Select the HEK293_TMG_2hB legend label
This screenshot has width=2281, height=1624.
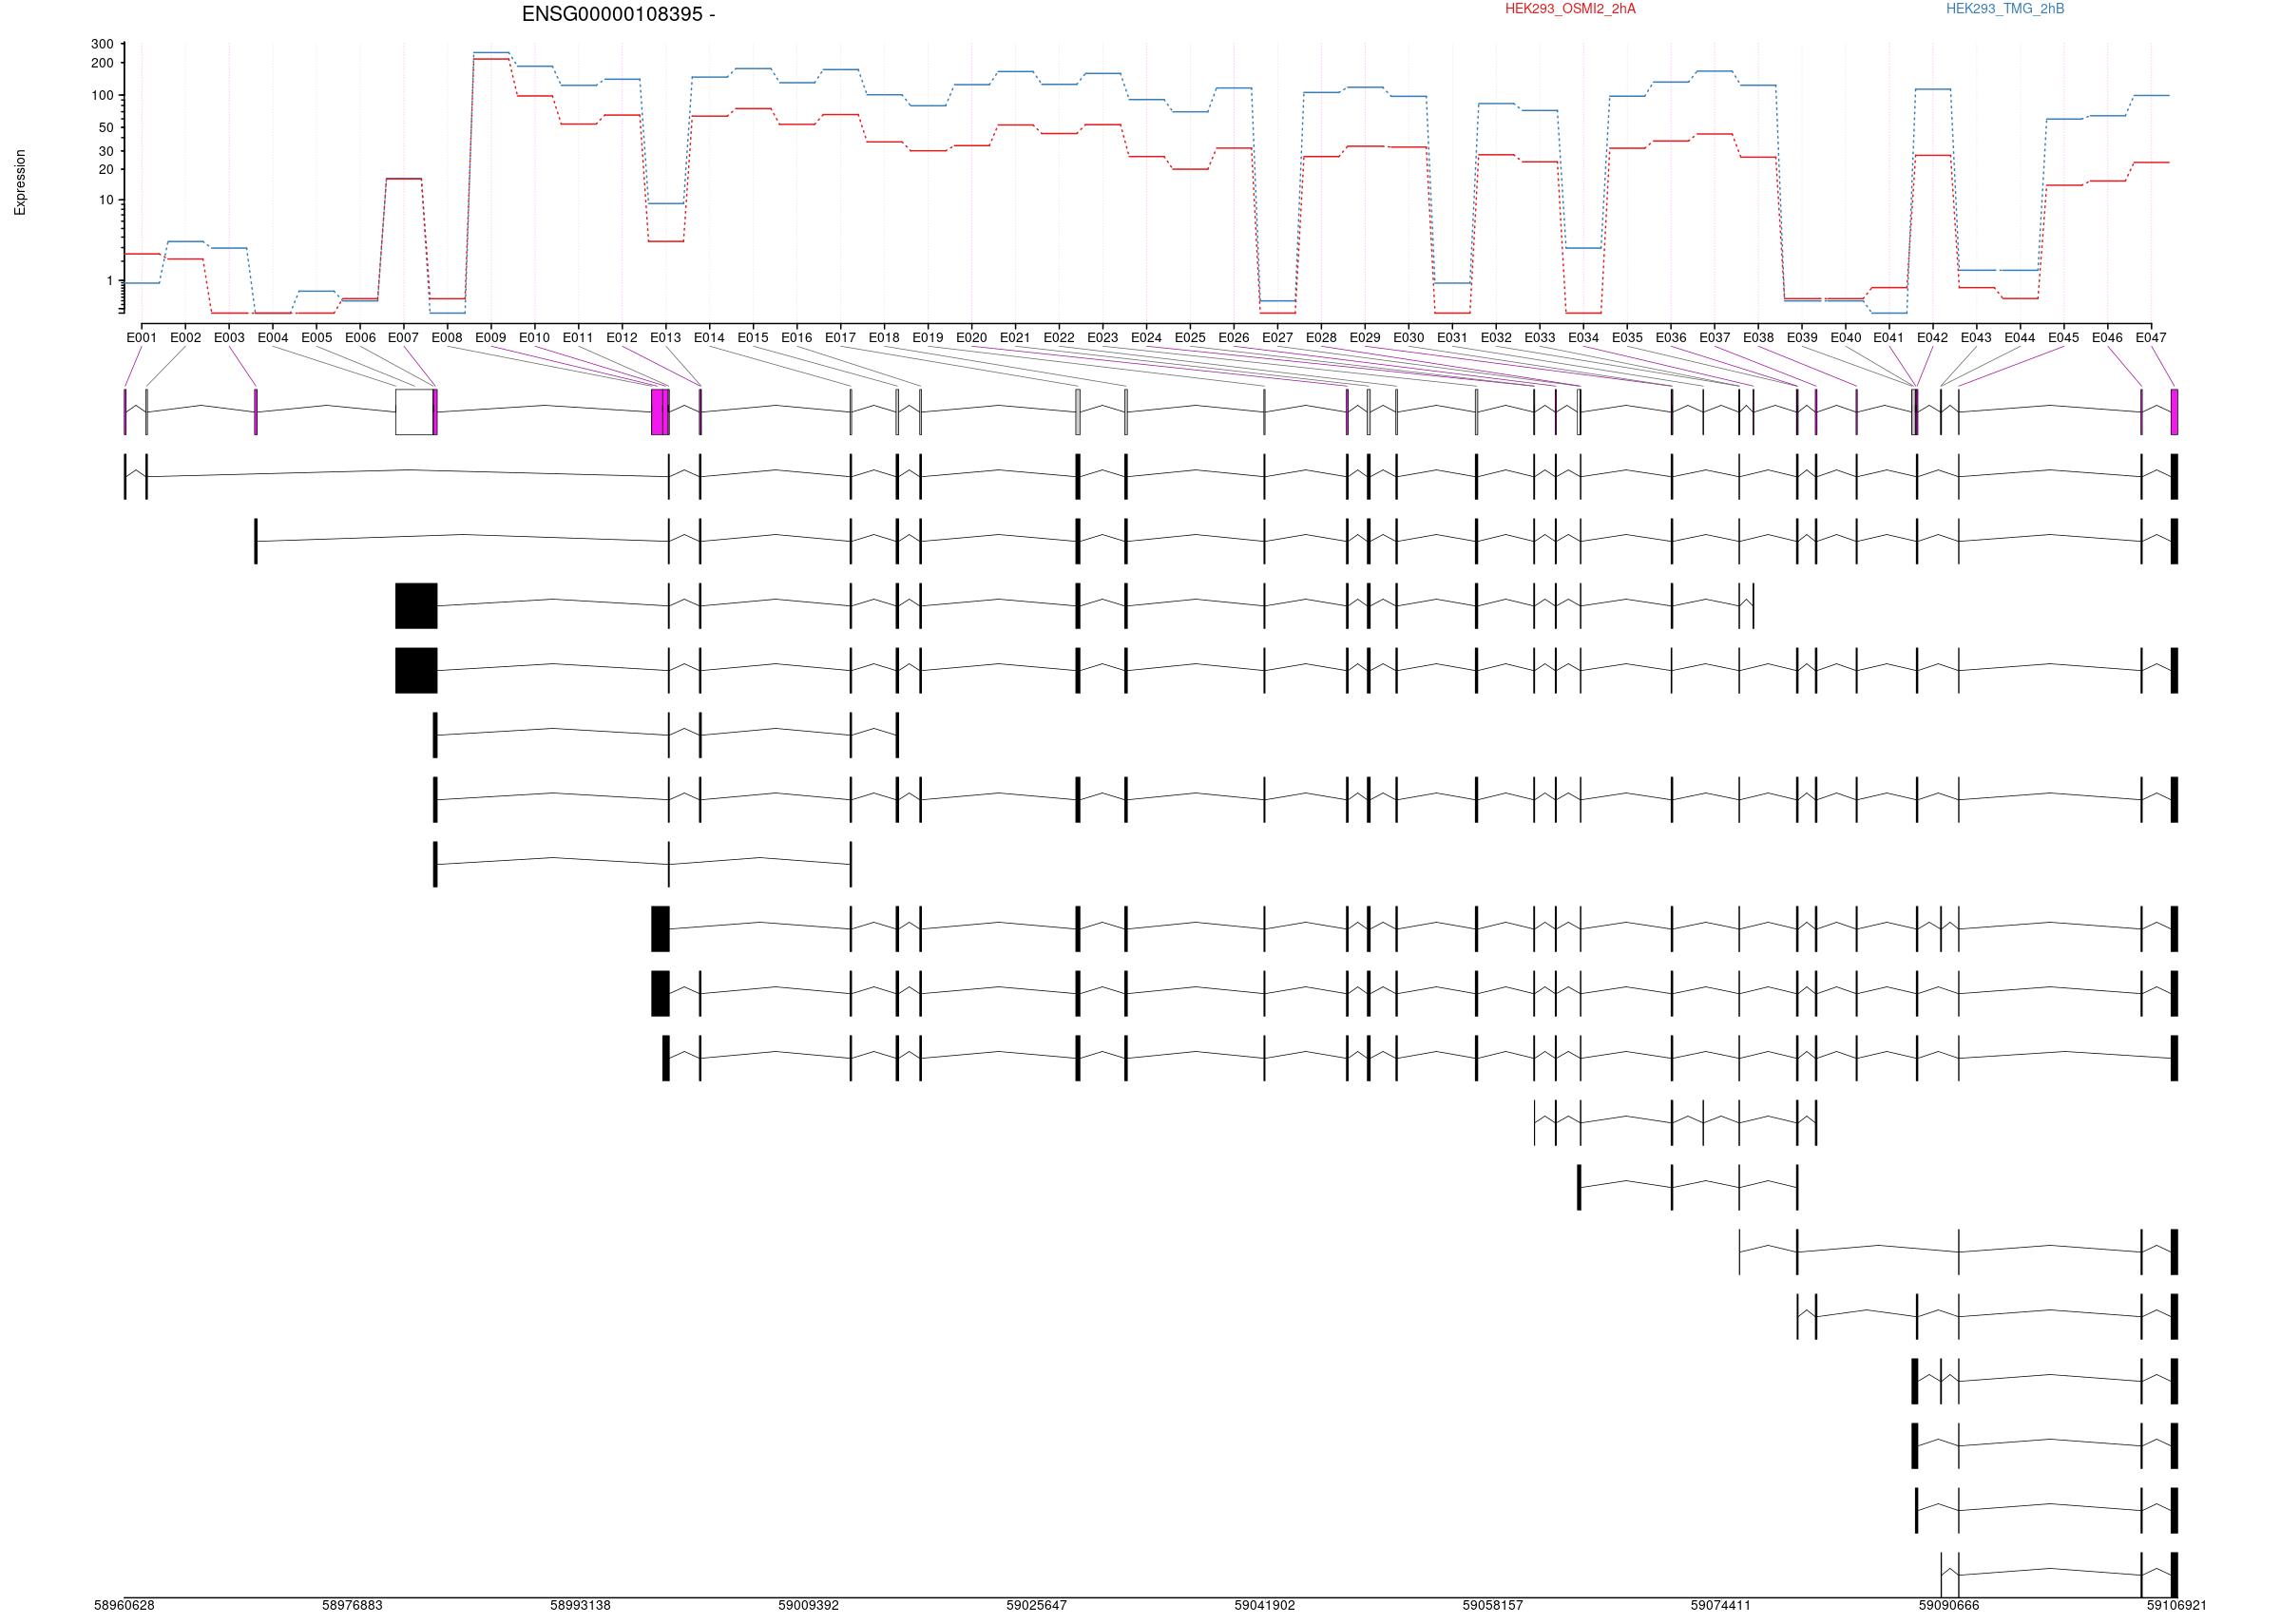(x=2005, y=9)
